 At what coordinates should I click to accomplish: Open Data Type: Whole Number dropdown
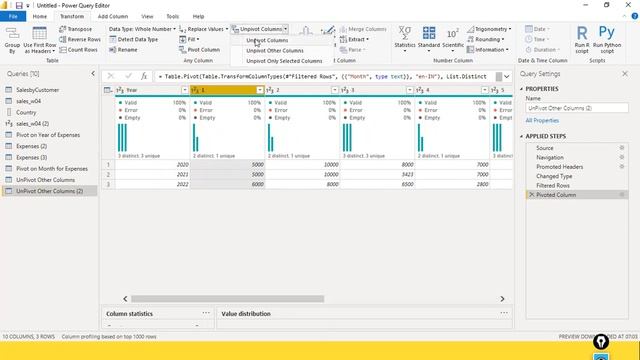click(142, 29)
